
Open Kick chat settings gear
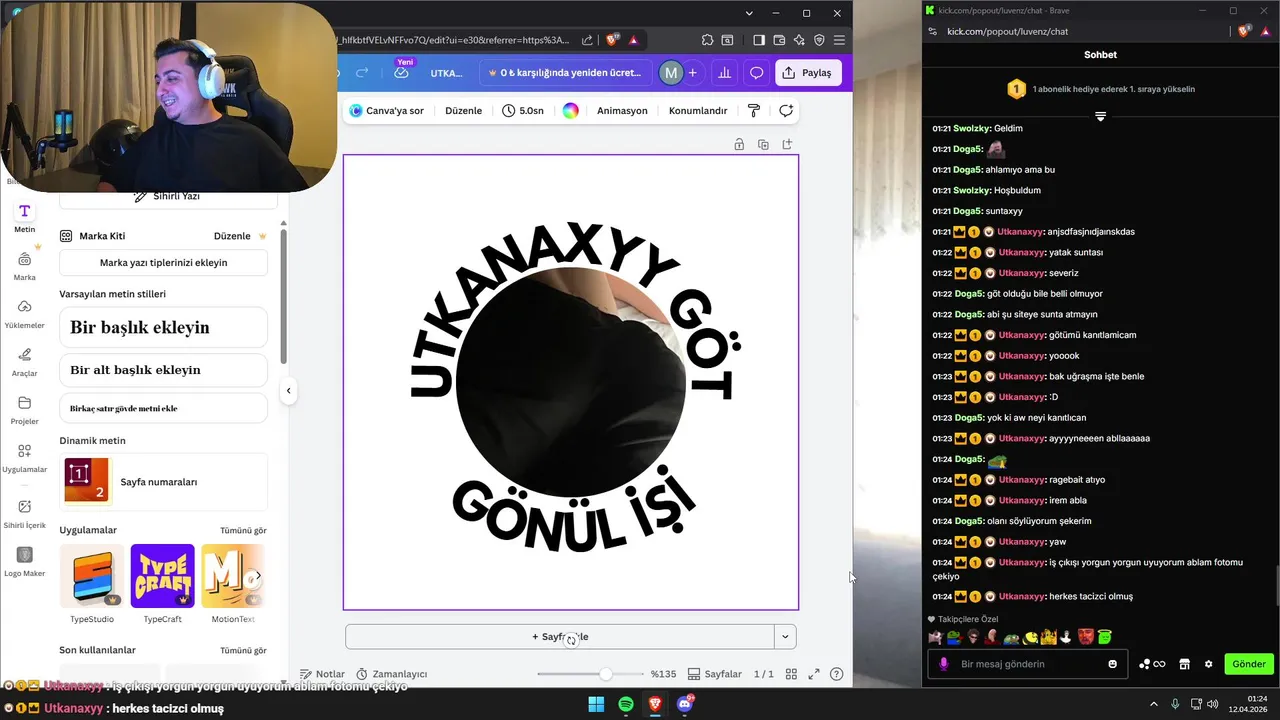coord(1208,664)
